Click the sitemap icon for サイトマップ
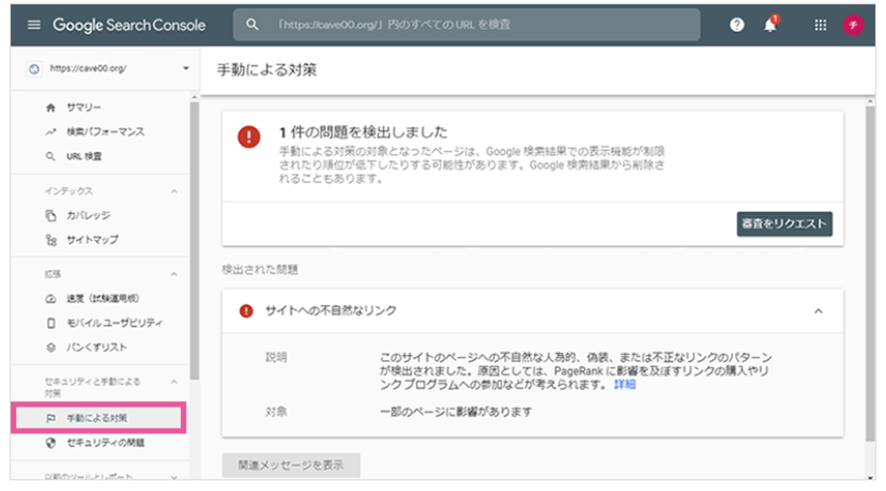 coord(51,240)
